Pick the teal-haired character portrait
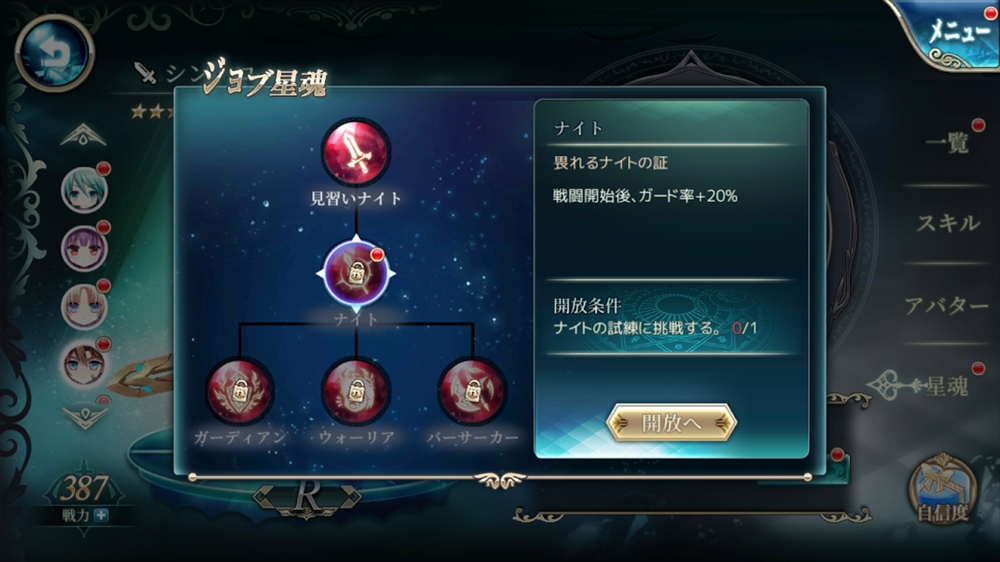 click(x=84, y=189)
